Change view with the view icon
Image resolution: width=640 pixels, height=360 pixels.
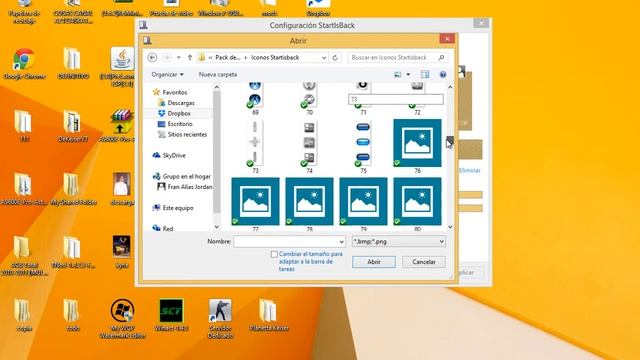pyautogui.click(x=397, y=75)
